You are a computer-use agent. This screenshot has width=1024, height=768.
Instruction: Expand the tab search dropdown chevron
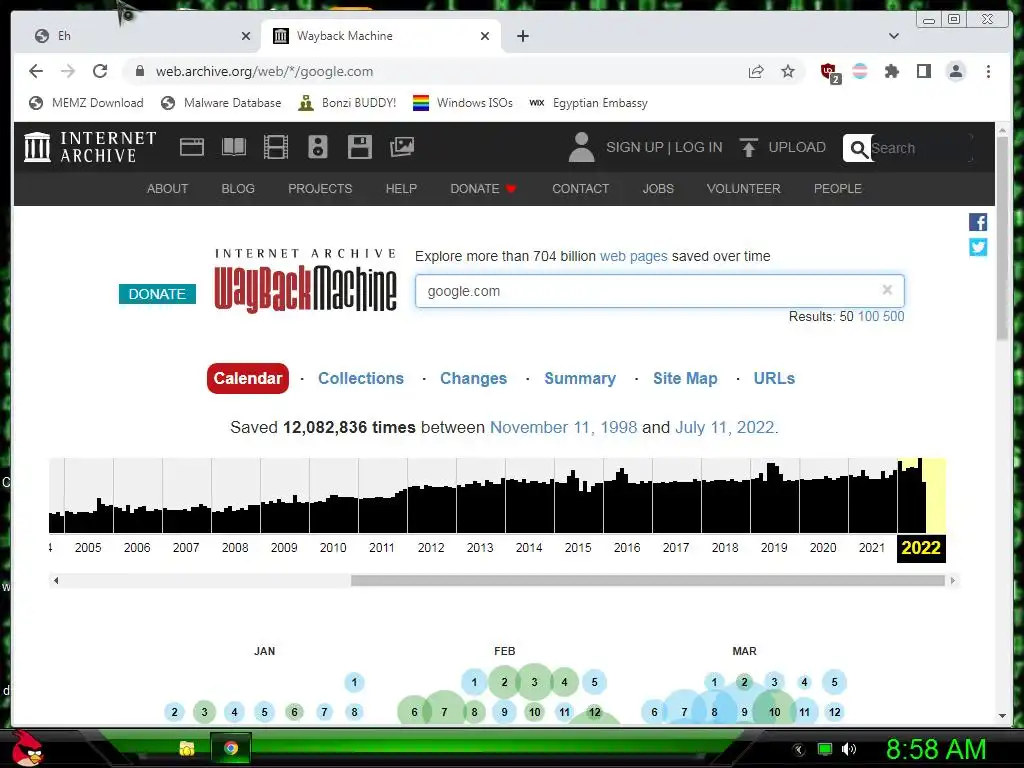pos(894,36)
